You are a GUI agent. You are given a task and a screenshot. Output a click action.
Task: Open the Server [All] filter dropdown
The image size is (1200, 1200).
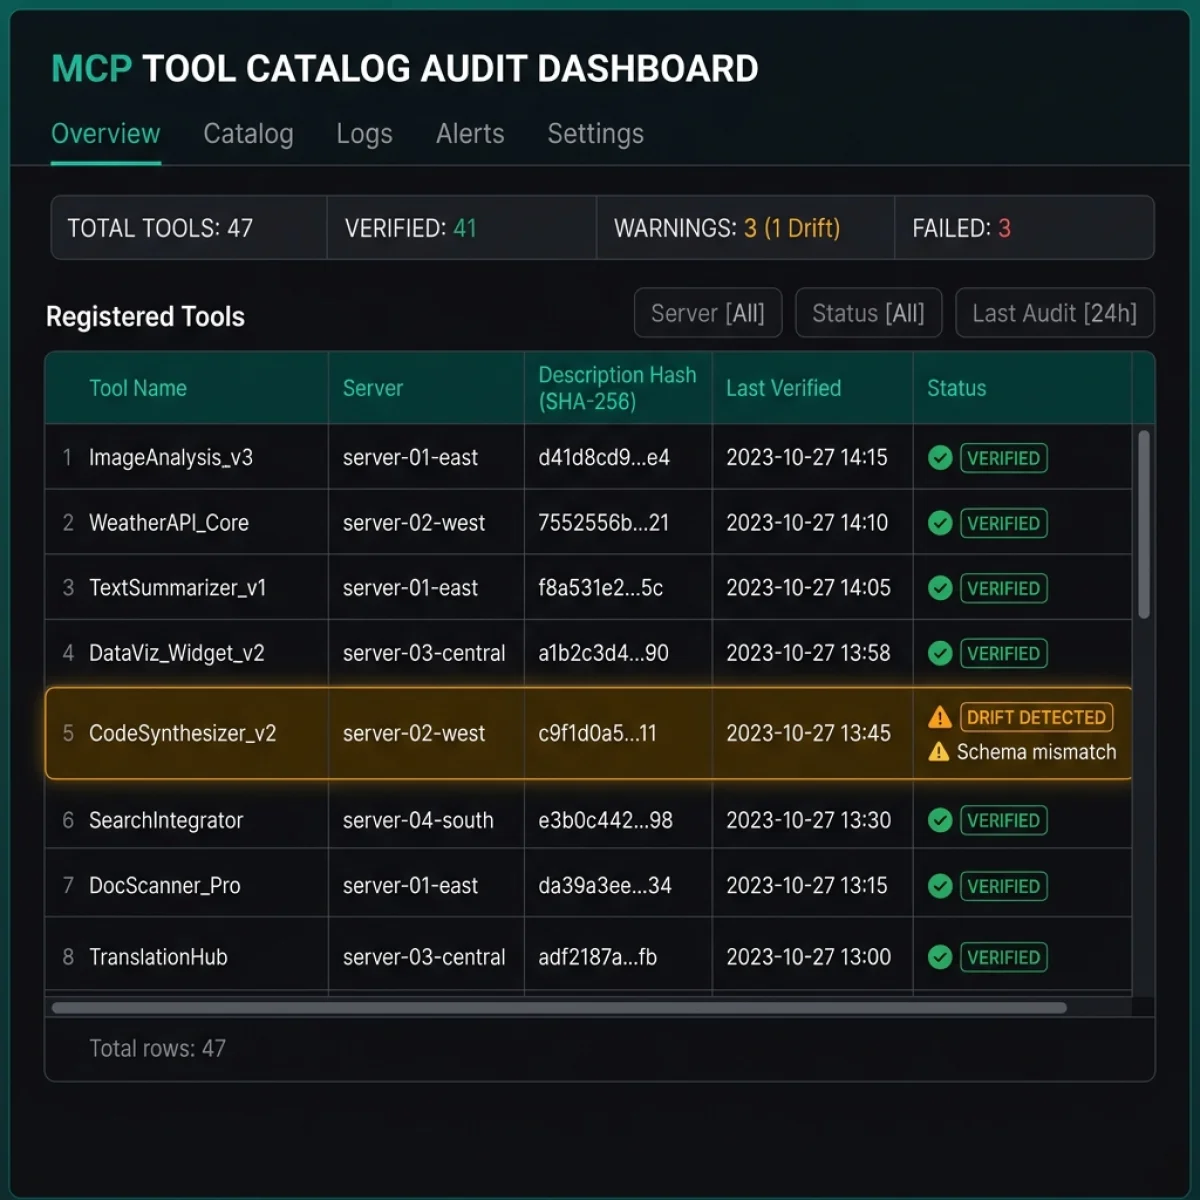pyautogui.click(x=708, y=313)
